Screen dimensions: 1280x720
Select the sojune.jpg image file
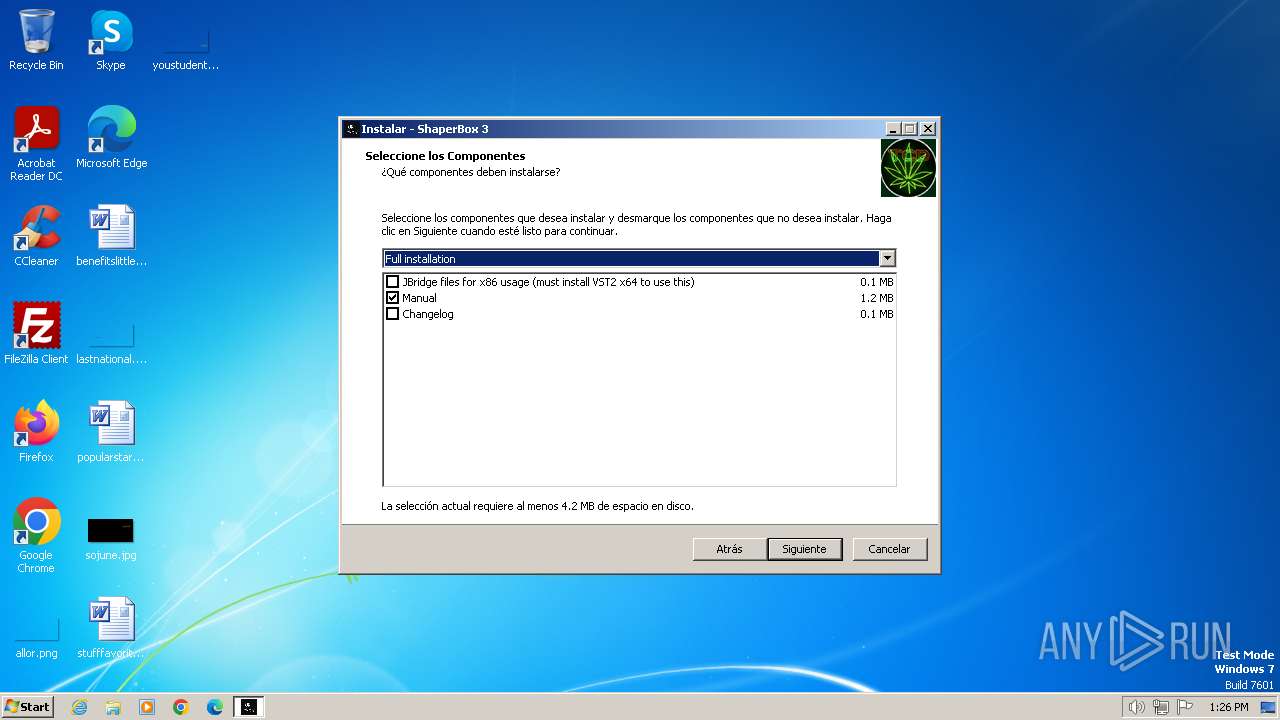point(111,538)
